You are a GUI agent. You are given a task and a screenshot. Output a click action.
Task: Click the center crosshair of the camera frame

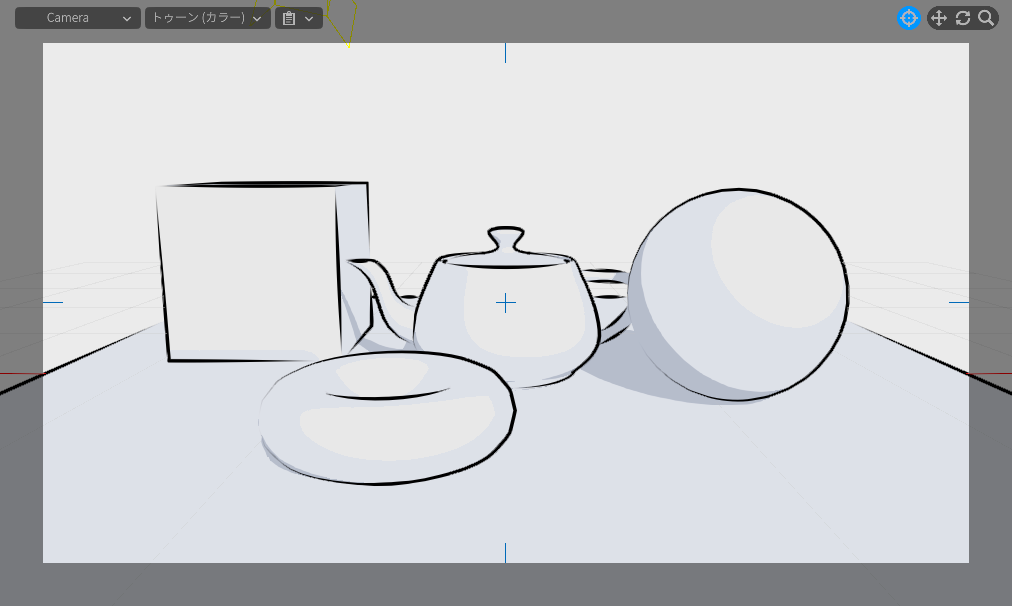click(506, 303)
